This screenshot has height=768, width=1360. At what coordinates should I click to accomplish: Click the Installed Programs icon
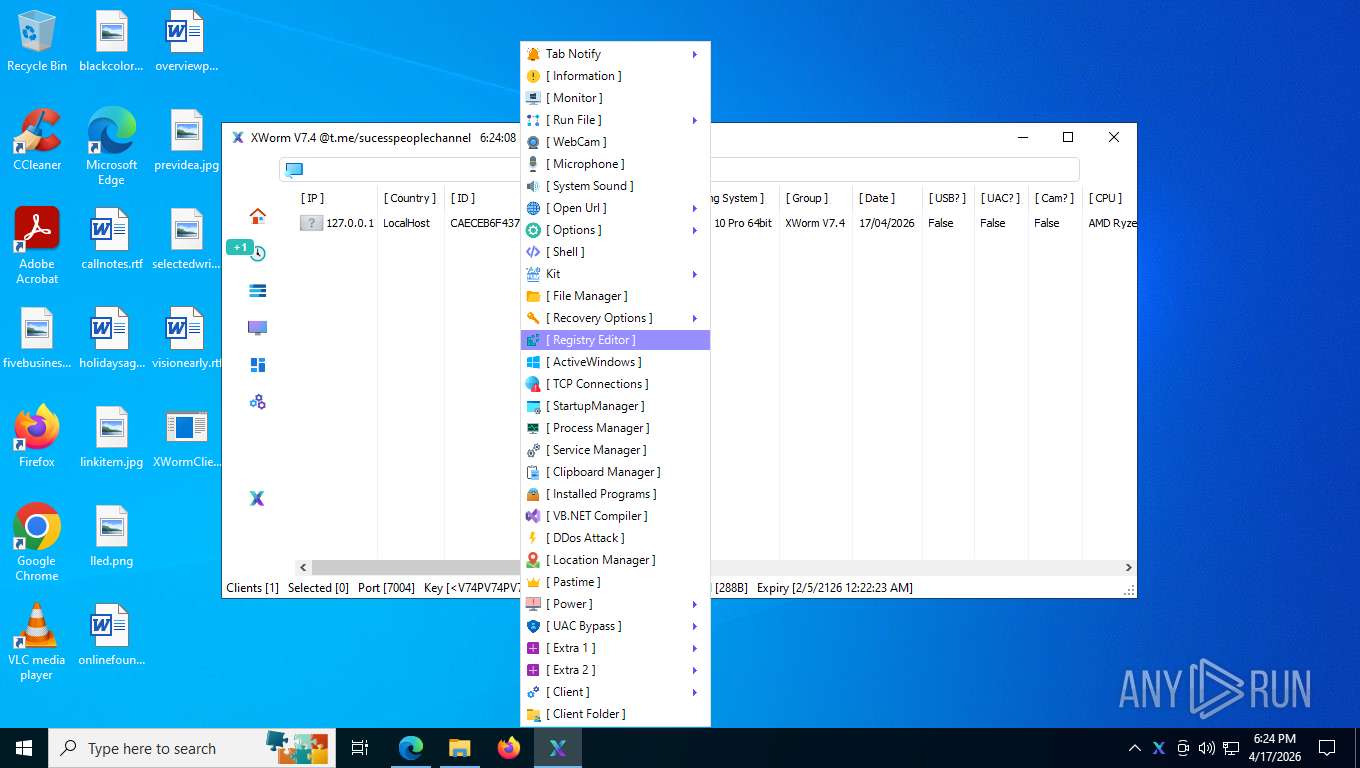[x=533, y=494]
